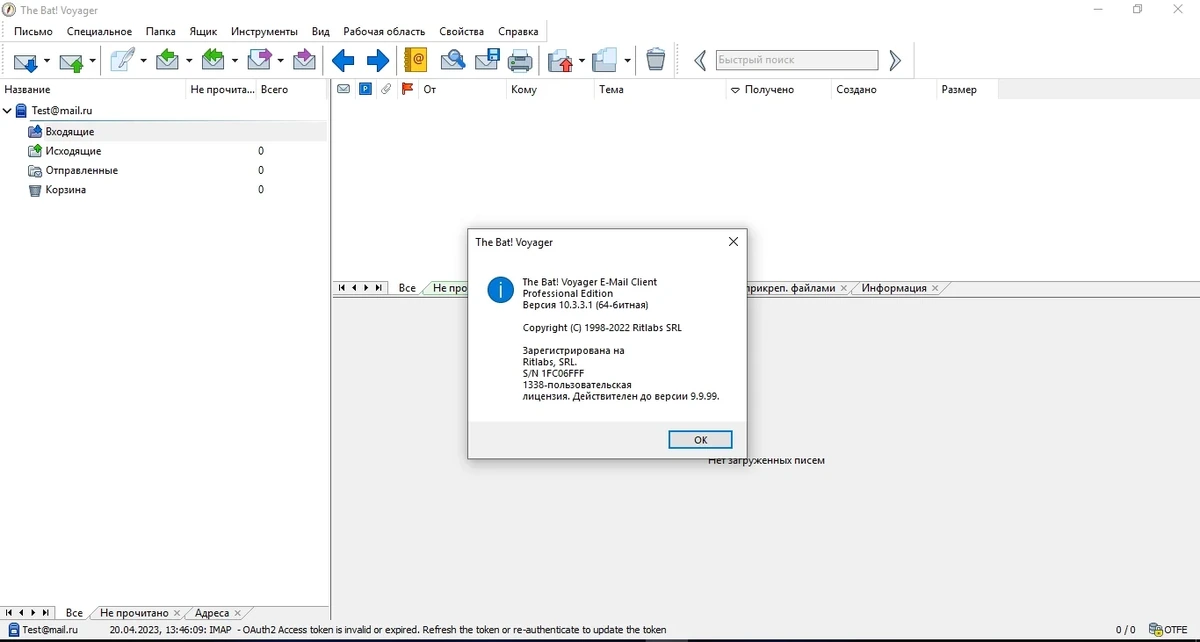Click into the Быстрый поиск search field
Viewport: 1200px width, 642px height.
[797, 60]
